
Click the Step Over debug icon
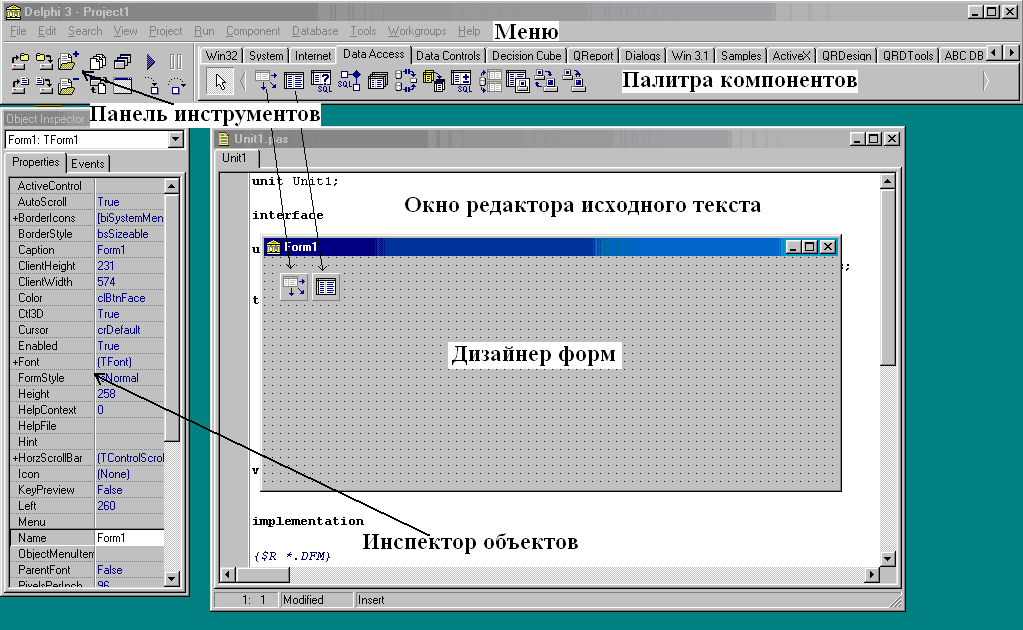point(176,85)
